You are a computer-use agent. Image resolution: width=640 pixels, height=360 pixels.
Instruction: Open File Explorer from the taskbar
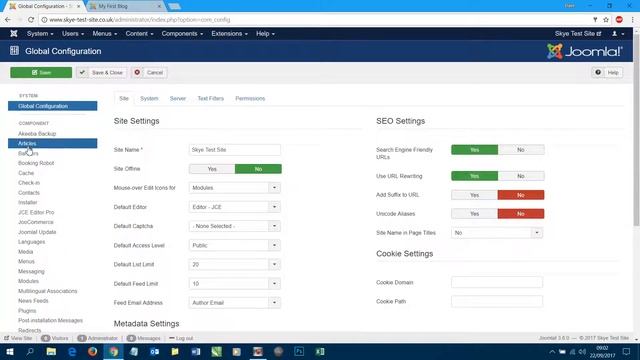(51, 351)
